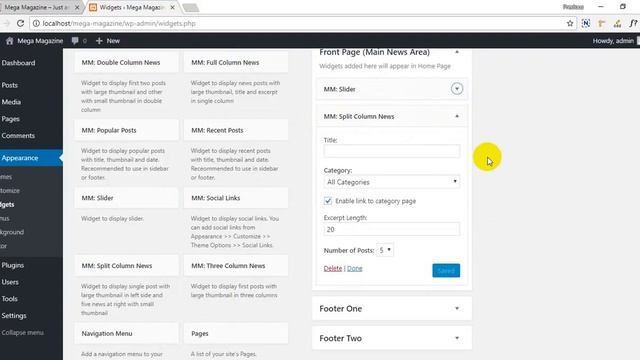Open the All Categories dropdown
Viewport: 640px width, 360px height.
(391, 182)
